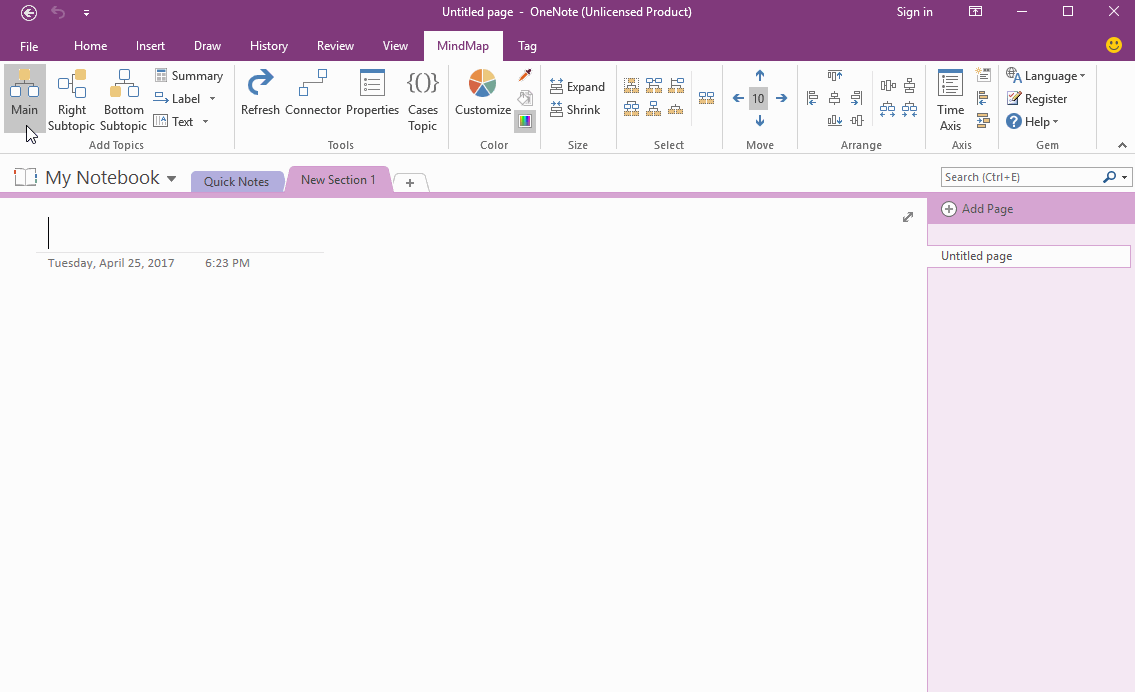Screen dimensions: 1135x692
Task: Move selection left with the left arrow
Action: pos(738,98)
